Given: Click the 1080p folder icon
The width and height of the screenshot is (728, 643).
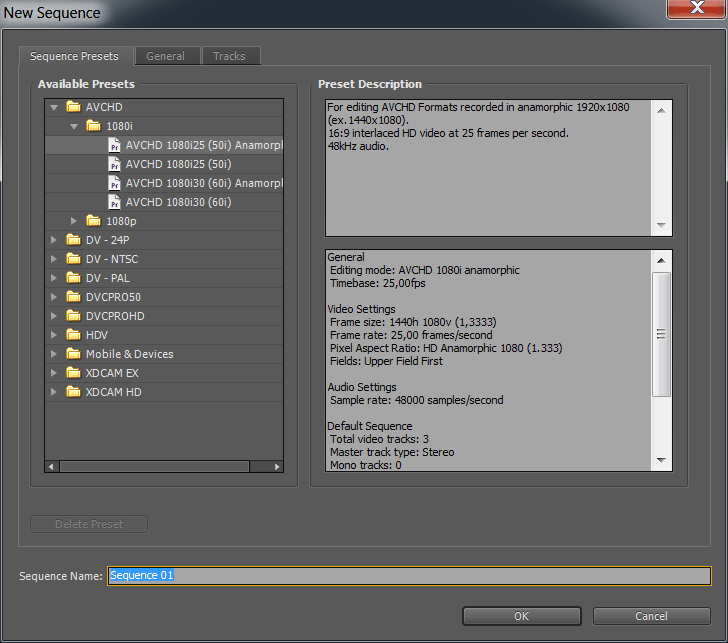Looking at the screenshot, I should (x=93, y=221).
